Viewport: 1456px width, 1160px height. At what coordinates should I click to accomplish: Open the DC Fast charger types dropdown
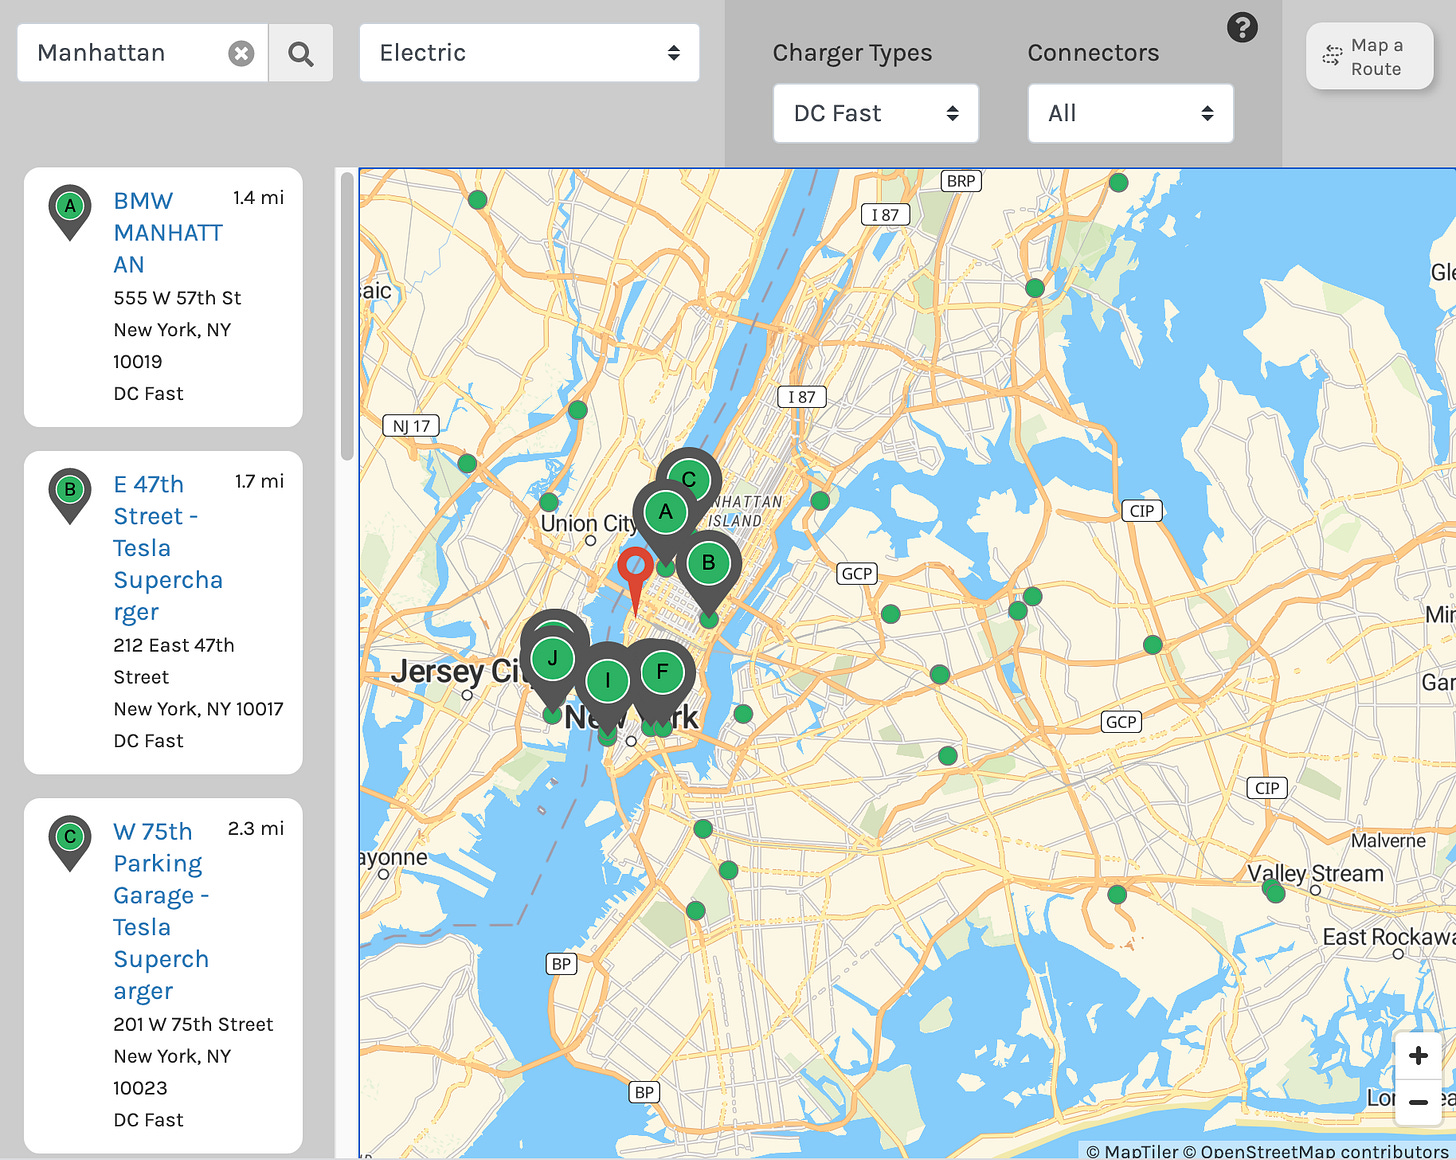coord(876,113)
